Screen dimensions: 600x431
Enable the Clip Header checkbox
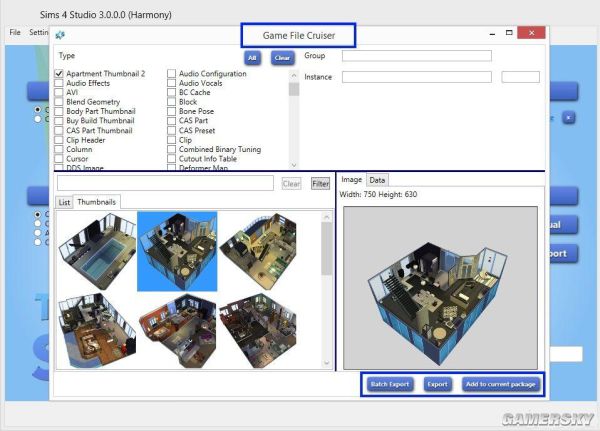click(59, 140)
